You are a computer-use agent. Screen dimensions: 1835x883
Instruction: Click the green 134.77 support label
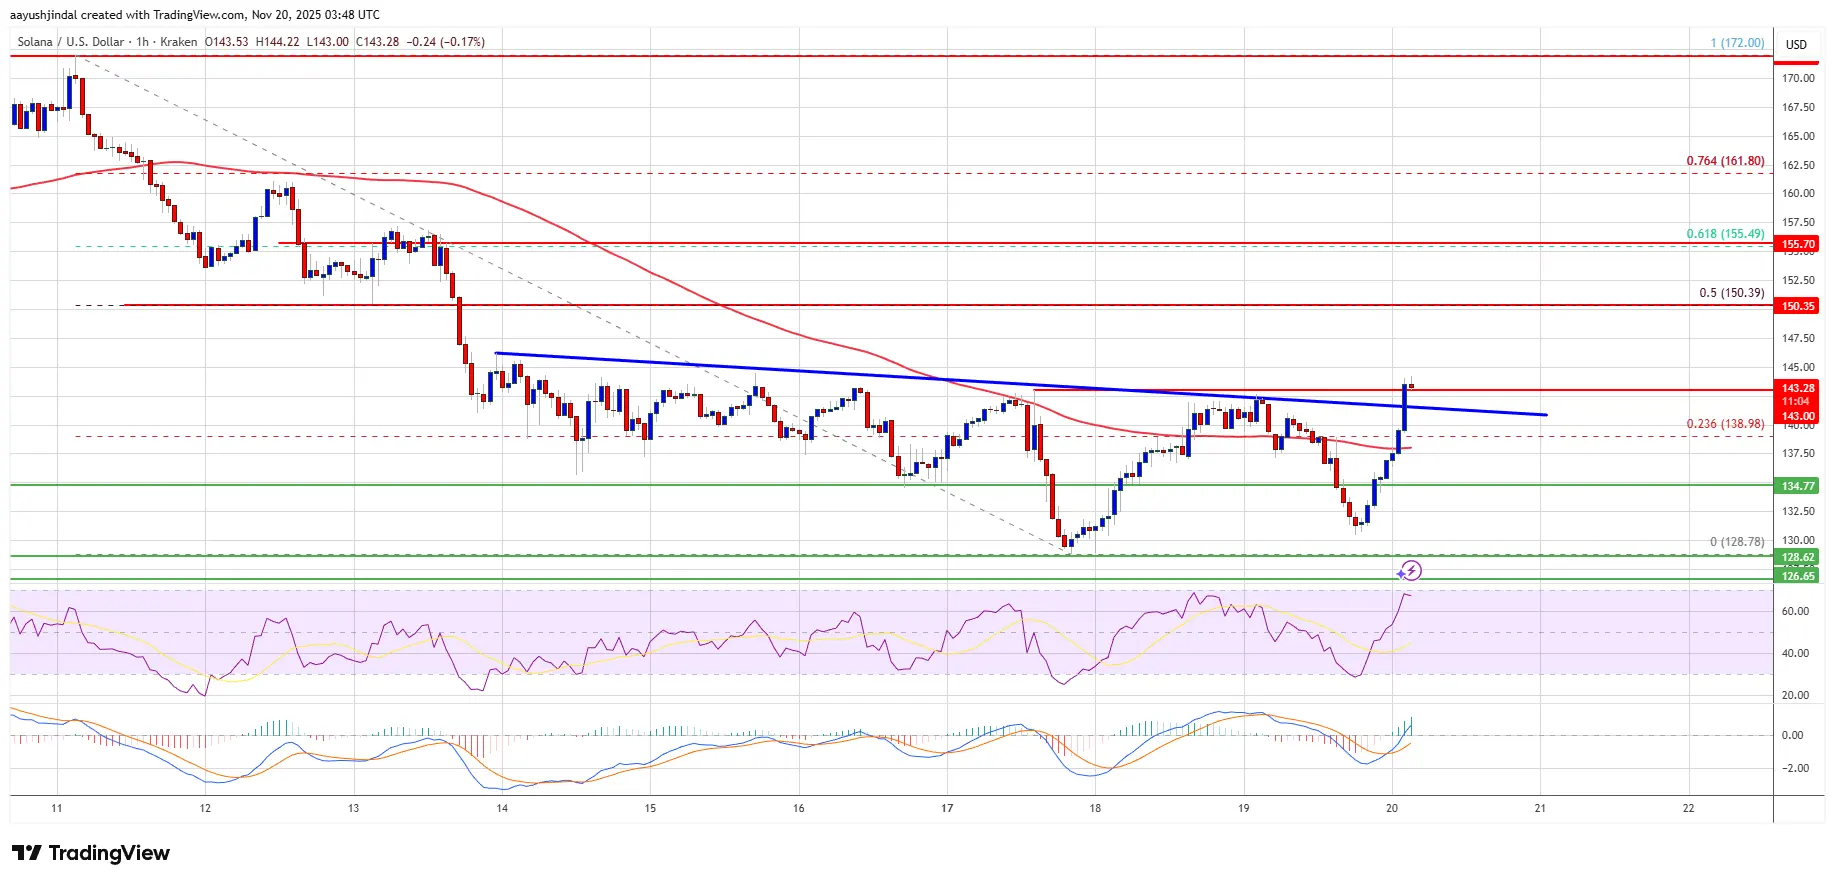pyautogui.click(x=1797, y=486)
